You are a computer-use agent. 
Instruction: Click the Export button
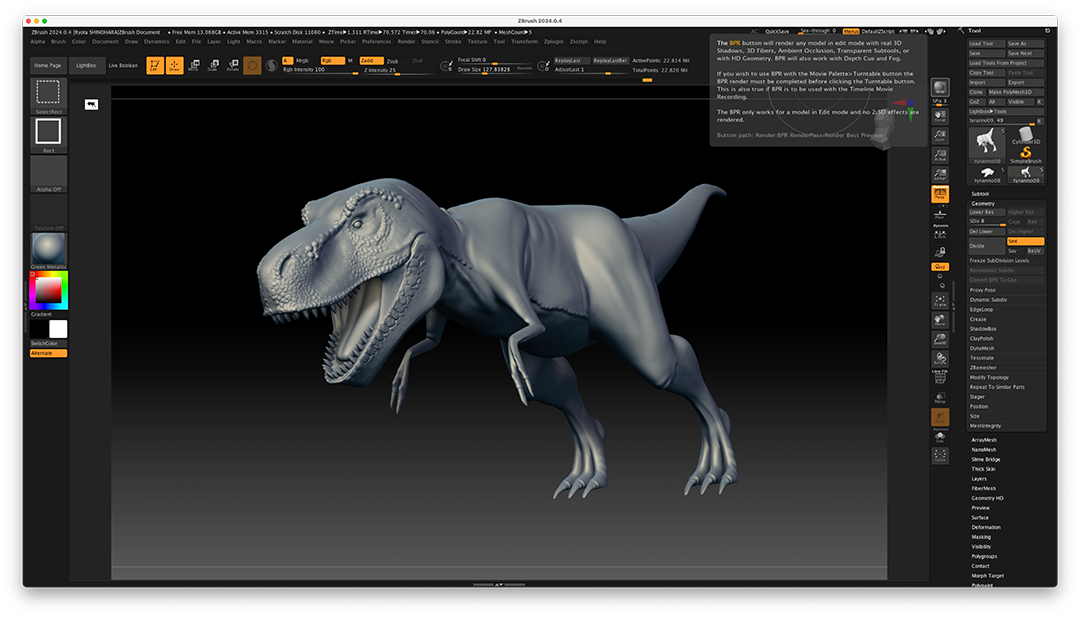pos(1025,82)
